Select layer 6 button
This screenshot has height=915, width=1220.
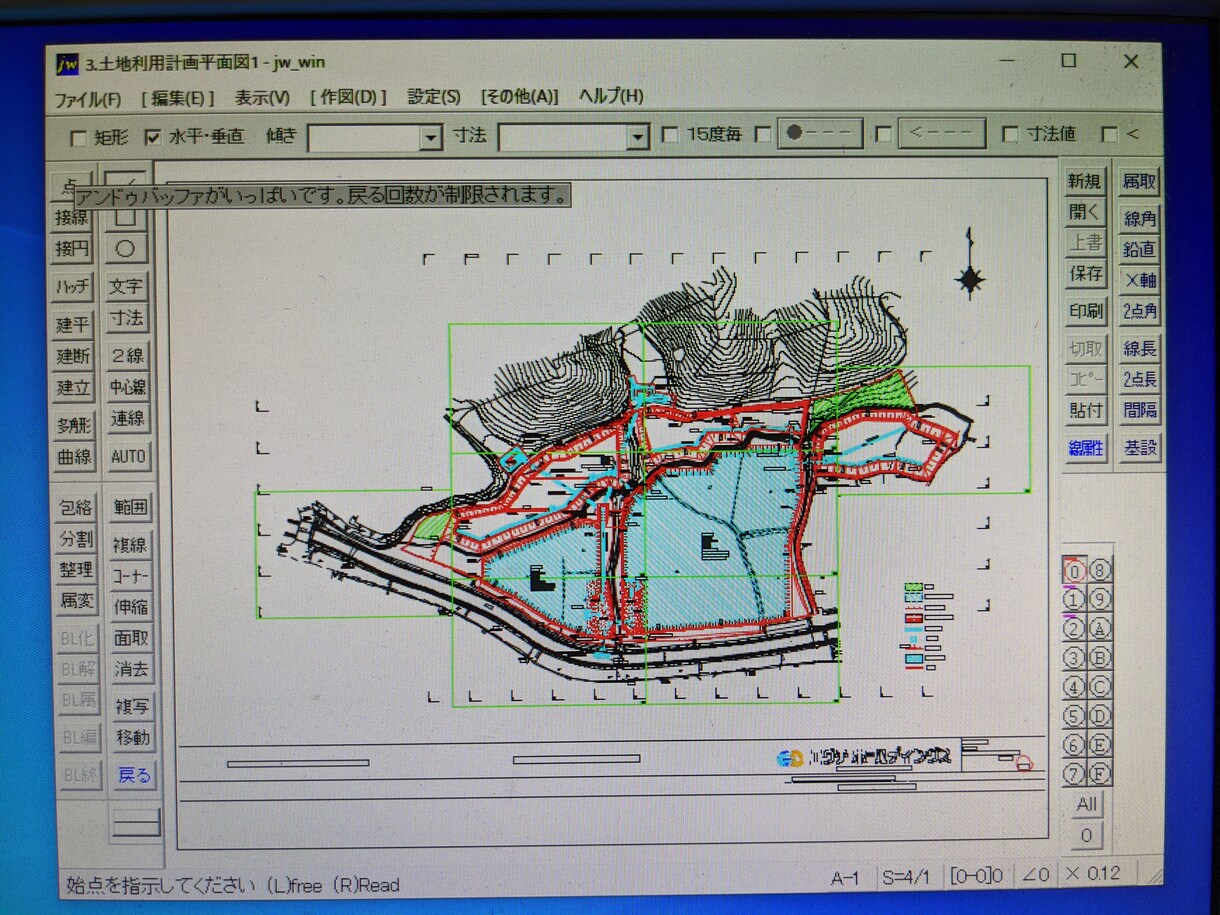coord(1073,745)
